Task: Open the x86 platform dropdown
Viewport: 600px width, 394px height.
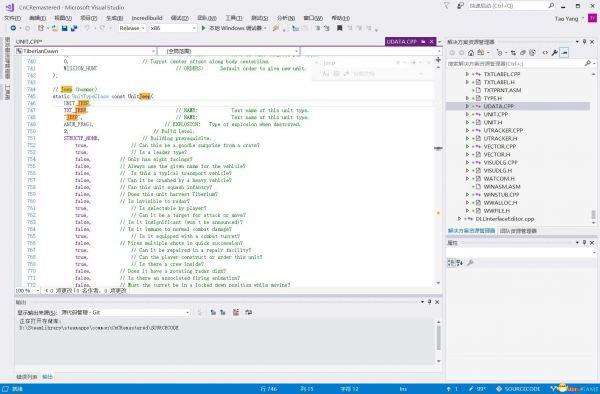Action: (x=173, y=28)
